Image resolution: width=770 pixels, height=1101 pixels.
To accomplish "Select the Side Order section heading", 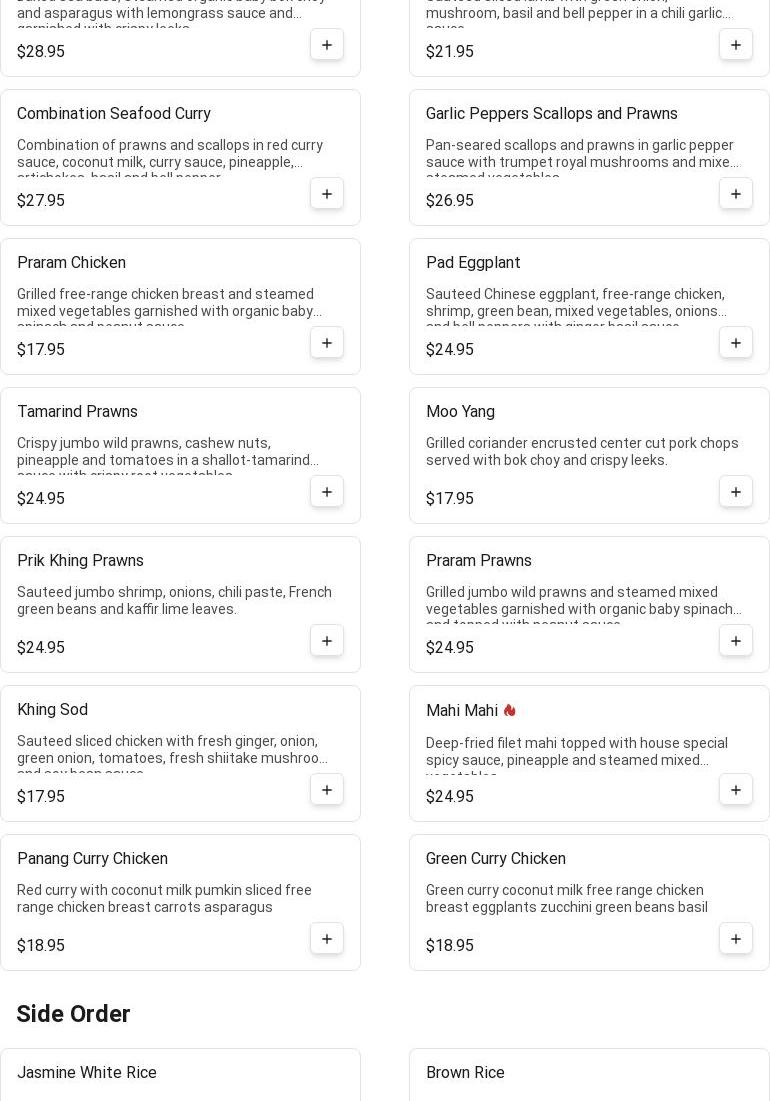I will pos(73,1014).
